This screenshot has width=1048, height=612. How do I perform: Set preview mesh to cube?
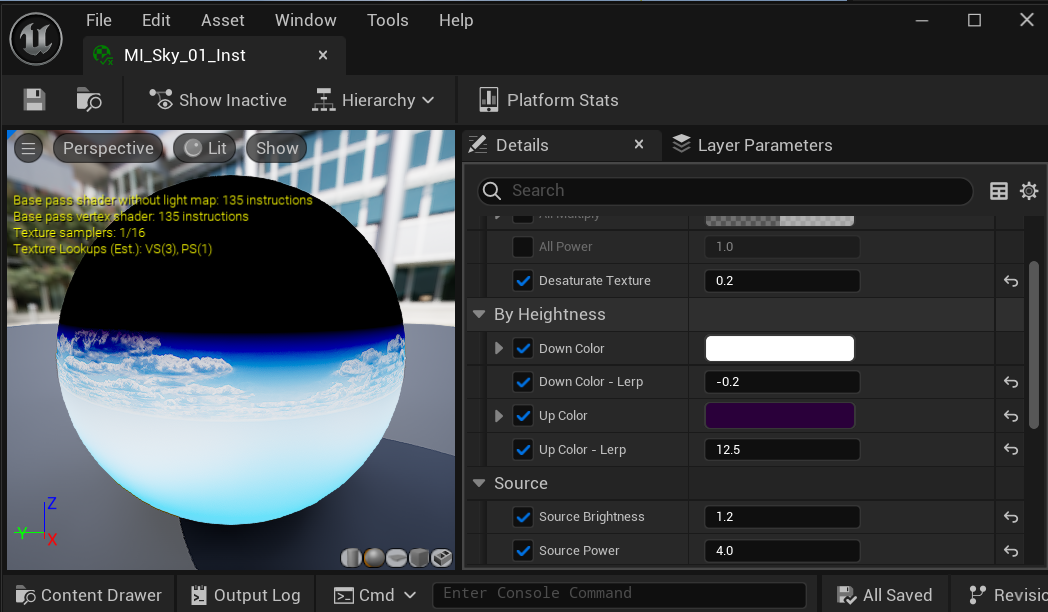pyautogui.click(x=418, y=557)
